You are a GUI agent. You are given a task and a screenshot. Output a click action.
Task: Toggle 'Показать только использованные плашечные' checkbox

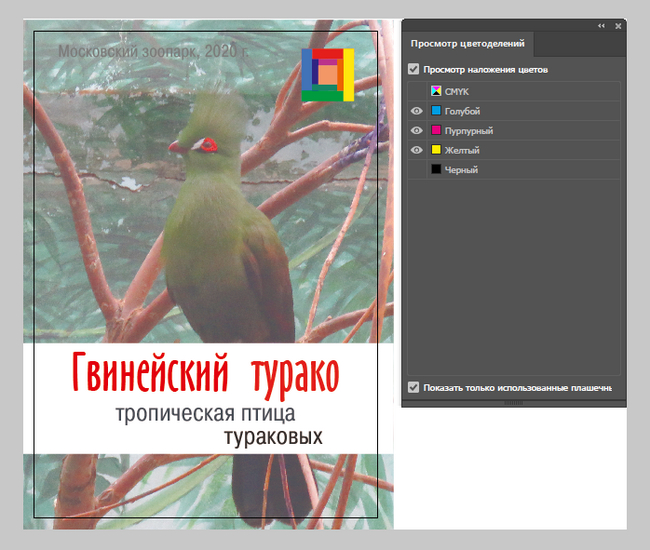tap(413, 388)
